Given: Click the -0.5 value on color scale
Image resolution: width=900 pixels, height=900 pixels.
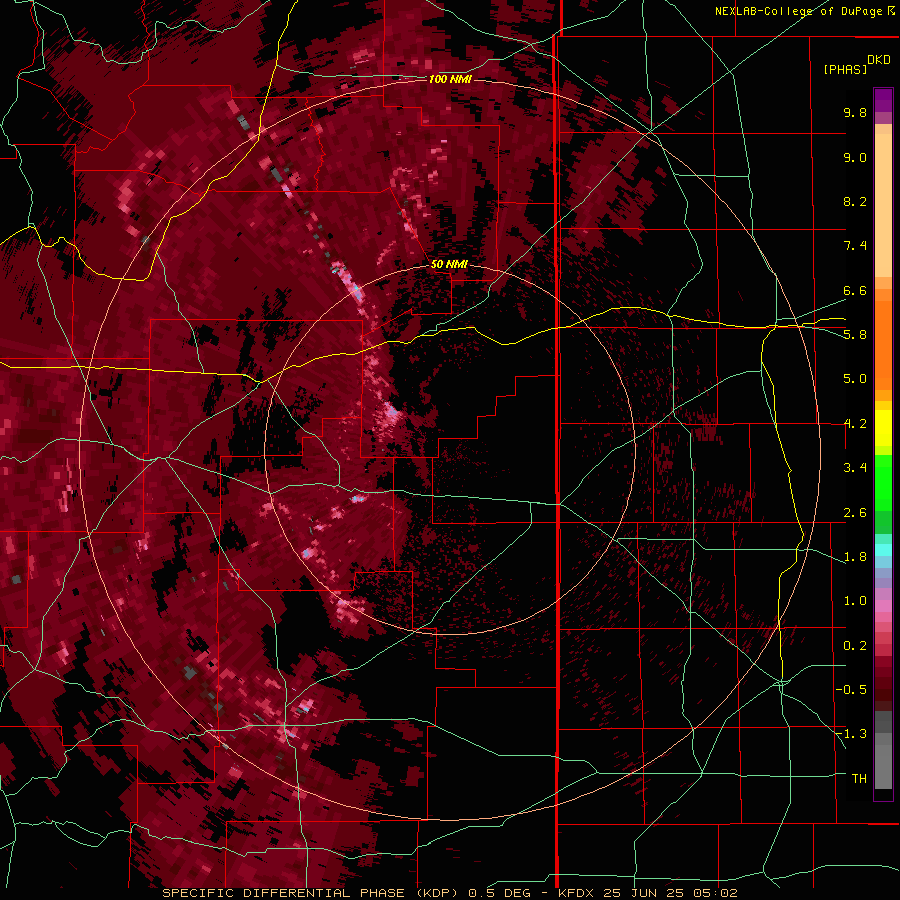Looking at the screenshot, I should tap(851, 690).
